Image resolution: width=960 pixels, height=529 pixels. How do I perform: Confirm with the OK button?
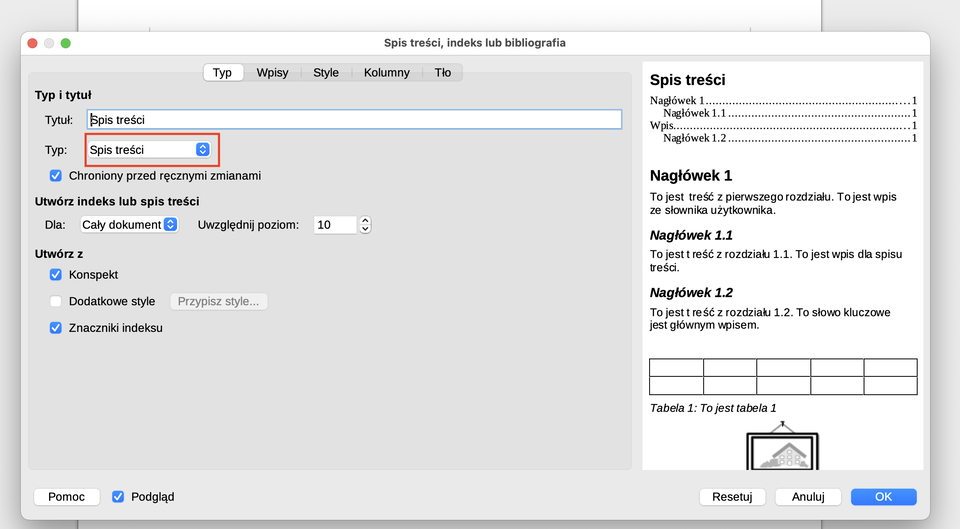[883, 497]
